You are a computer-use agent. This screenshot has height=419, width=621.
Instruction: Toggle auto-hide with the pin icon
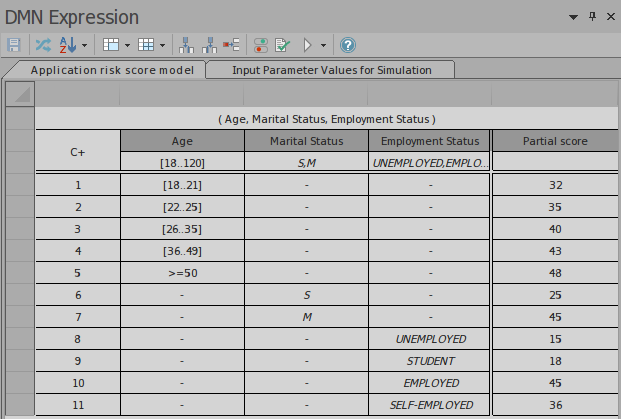click(x=592, y=17)
